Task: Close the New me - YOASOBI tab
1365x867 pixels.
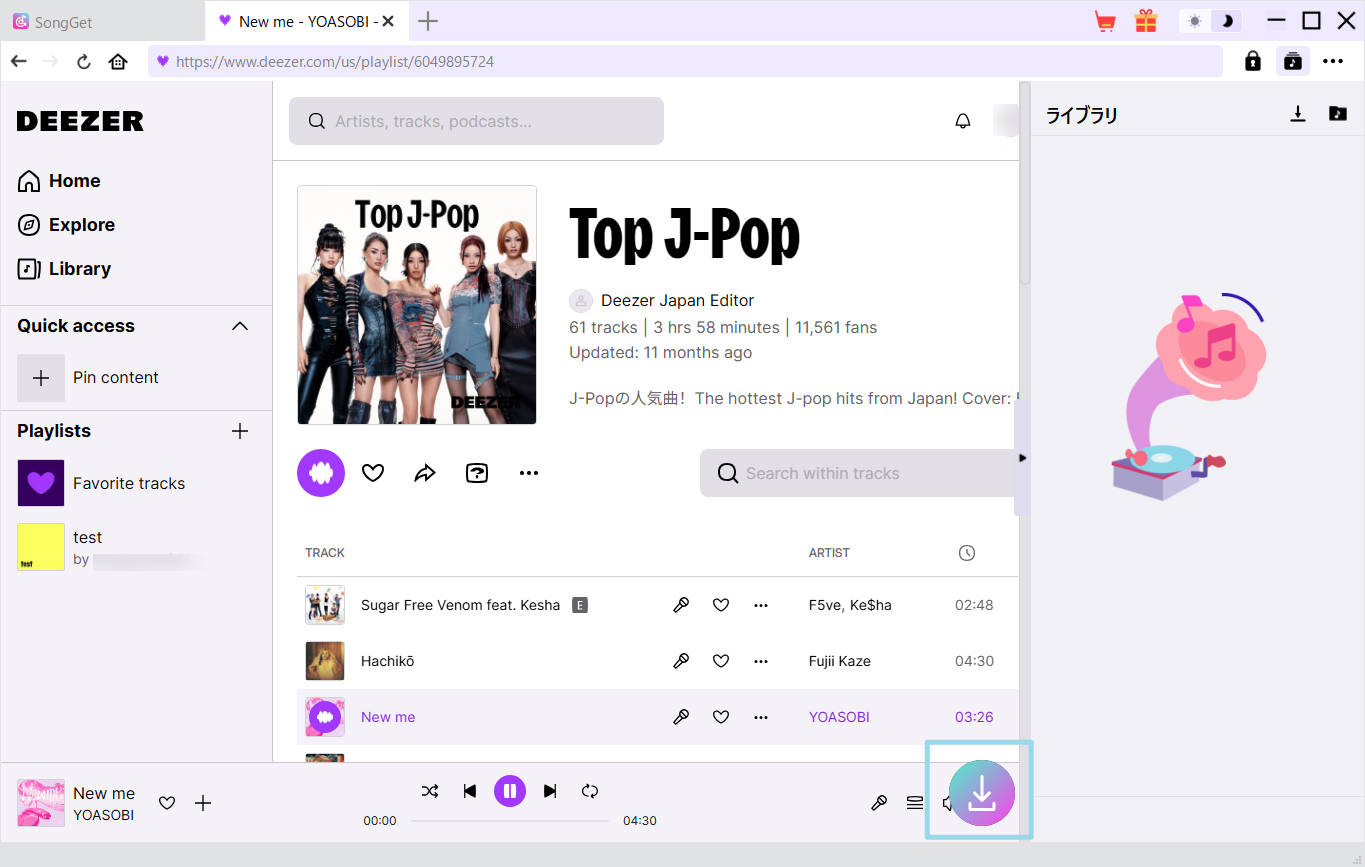Action: tap(388, 21)
